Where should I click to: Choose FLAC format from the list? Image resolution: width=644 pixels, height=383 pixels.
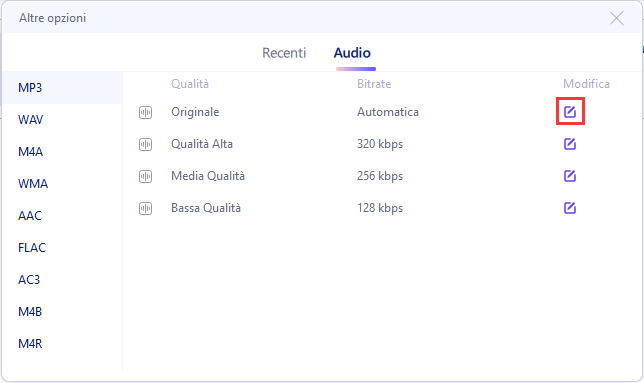point(62,248)
